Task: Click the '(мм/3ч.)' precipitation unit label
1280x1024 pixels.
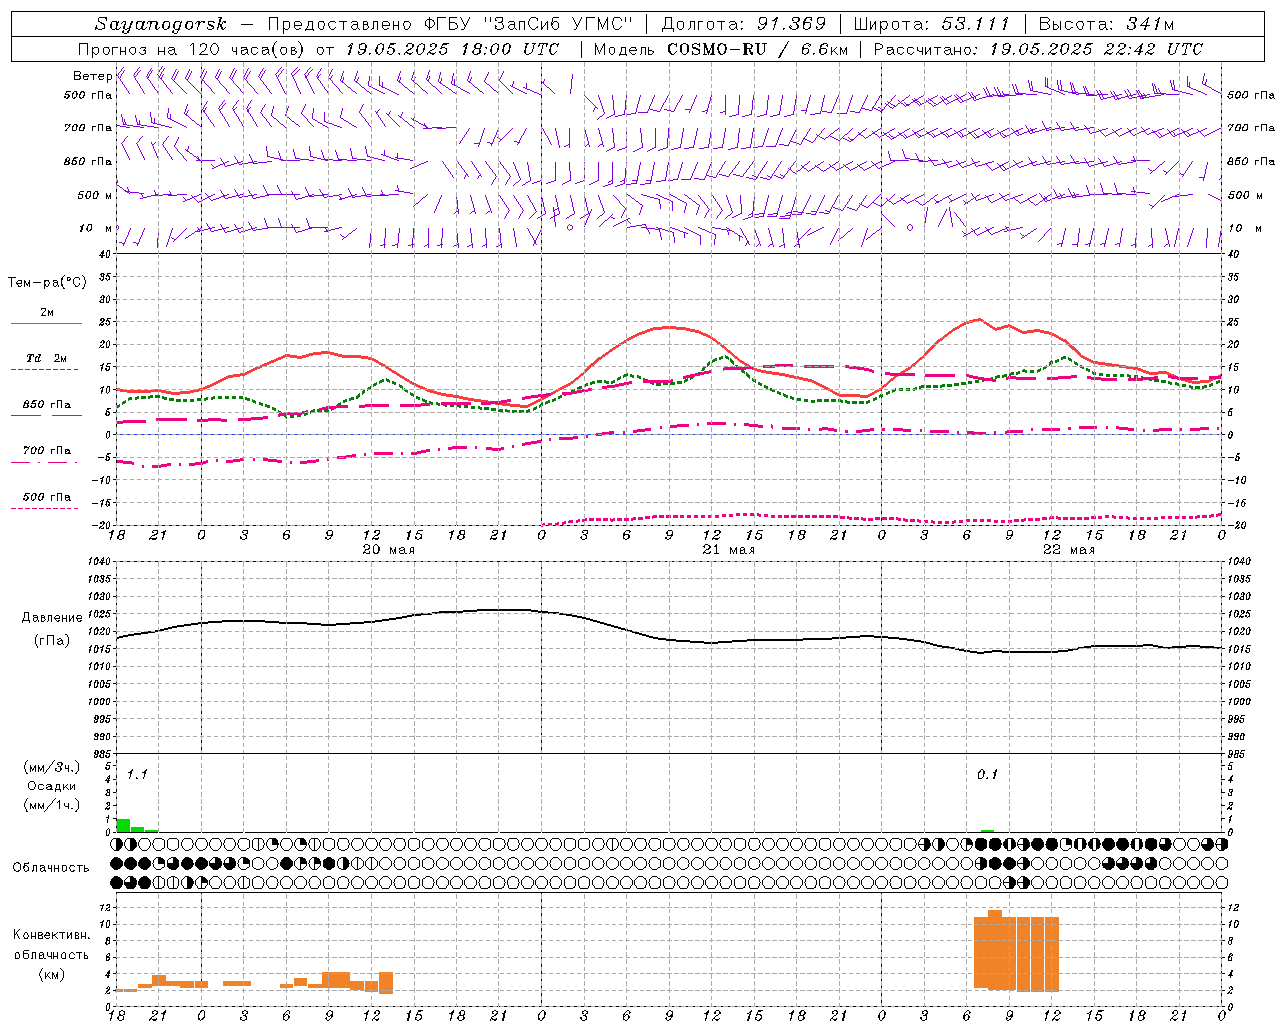Action: [51, 767]
